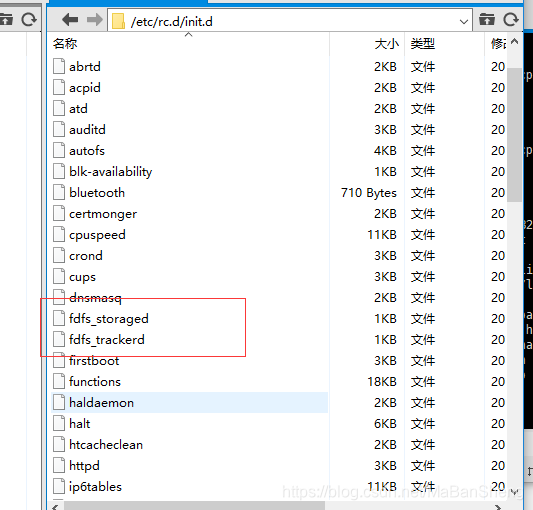Viewport: 533px width, 510px height.
Task: Click the 4KB size of autofs
Action: pos(385,151)
